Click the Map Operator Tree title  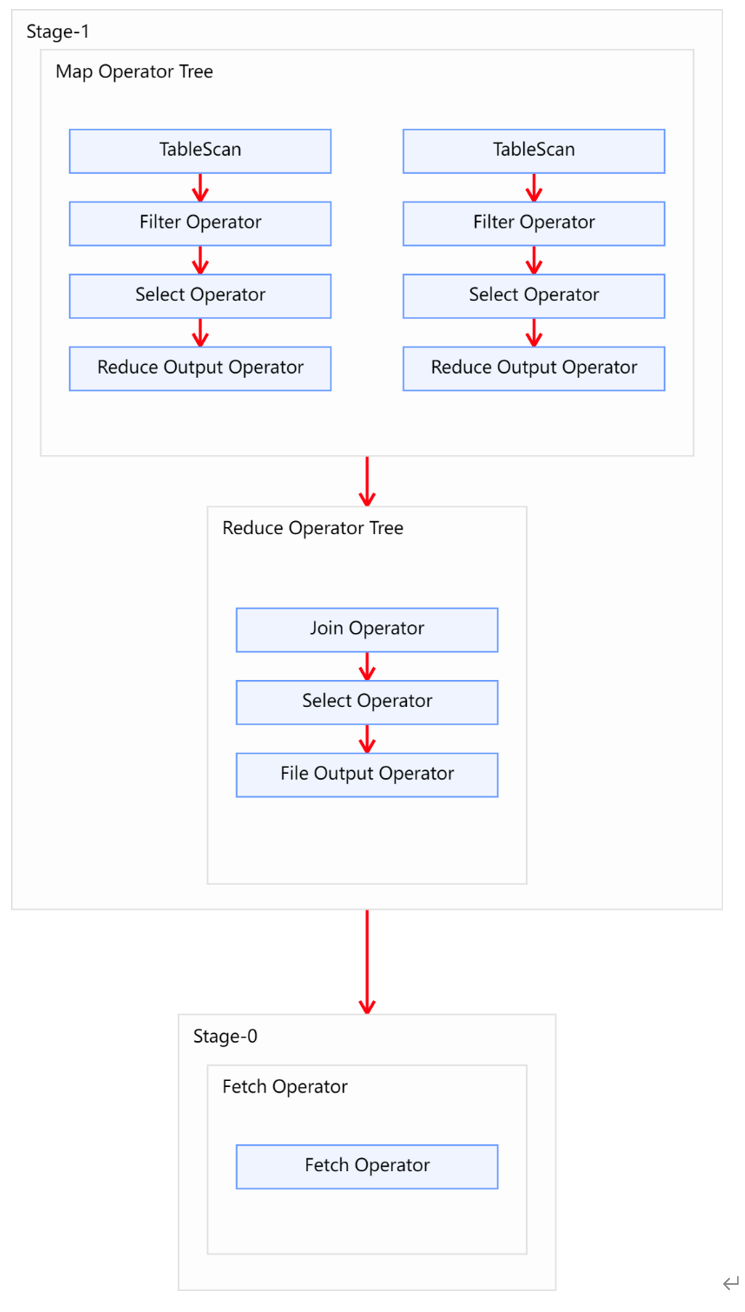tap(134, 72)
